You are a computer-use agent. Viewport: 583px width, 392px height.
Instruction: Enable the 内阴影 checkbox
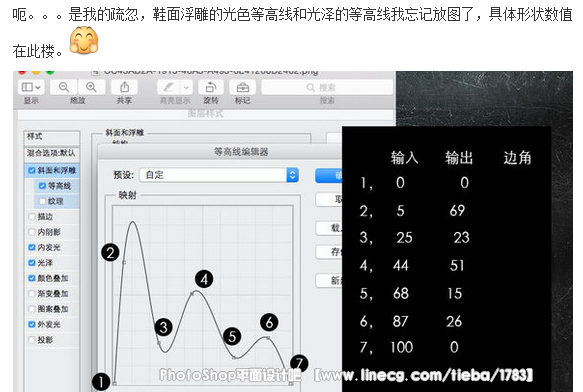click(32, 232)
